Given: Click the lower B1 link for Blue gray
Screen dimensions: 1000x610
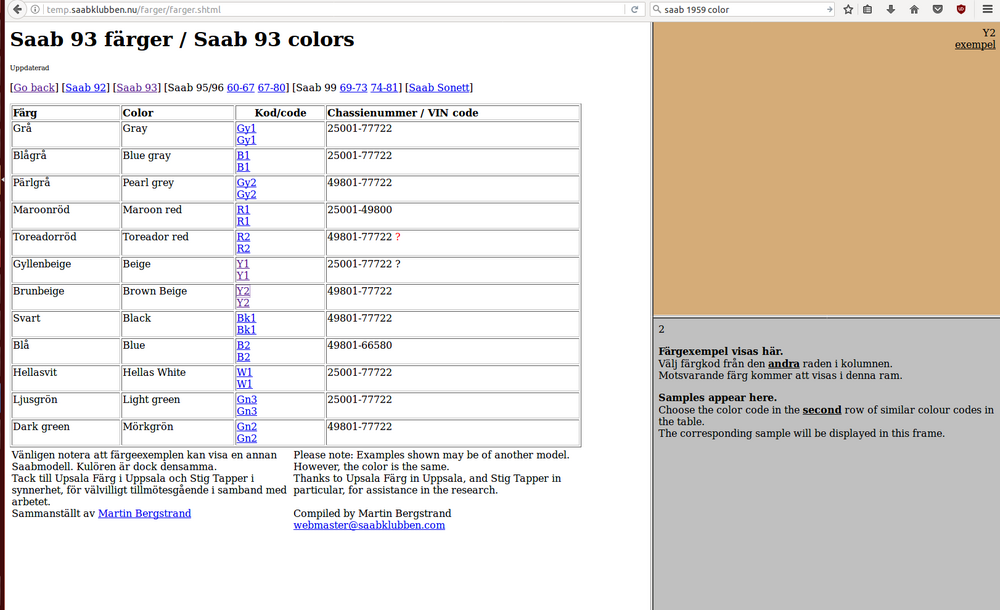Looking at the screenshot, I should tap(243, 167).
